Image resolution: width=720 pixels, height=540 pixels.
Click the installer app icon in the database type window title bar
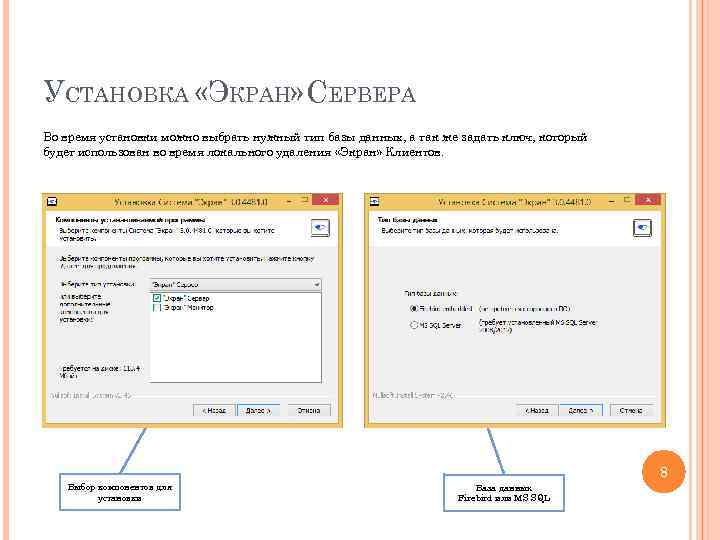click(x=375, y=202)
